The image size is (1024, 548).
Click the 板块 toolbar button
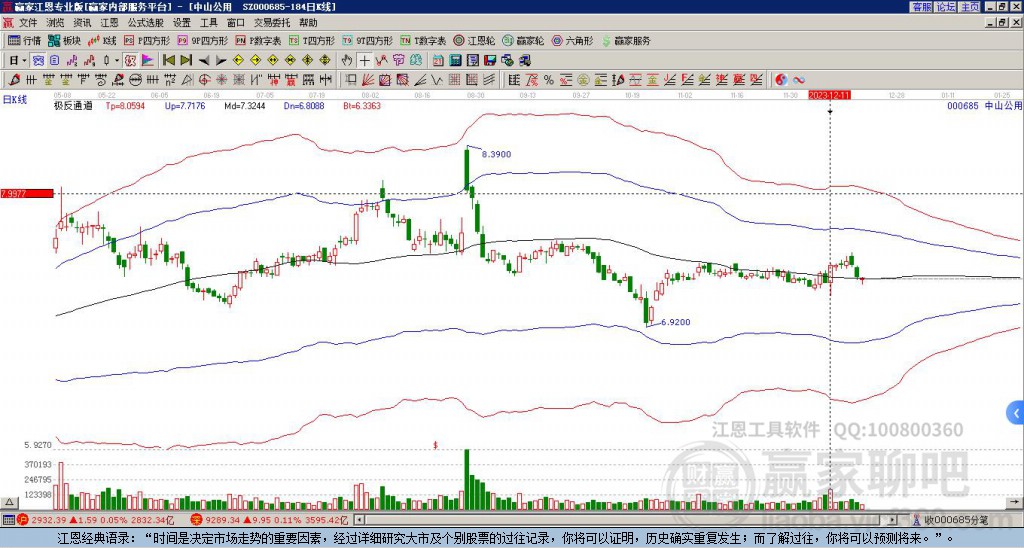pos(65,40)
